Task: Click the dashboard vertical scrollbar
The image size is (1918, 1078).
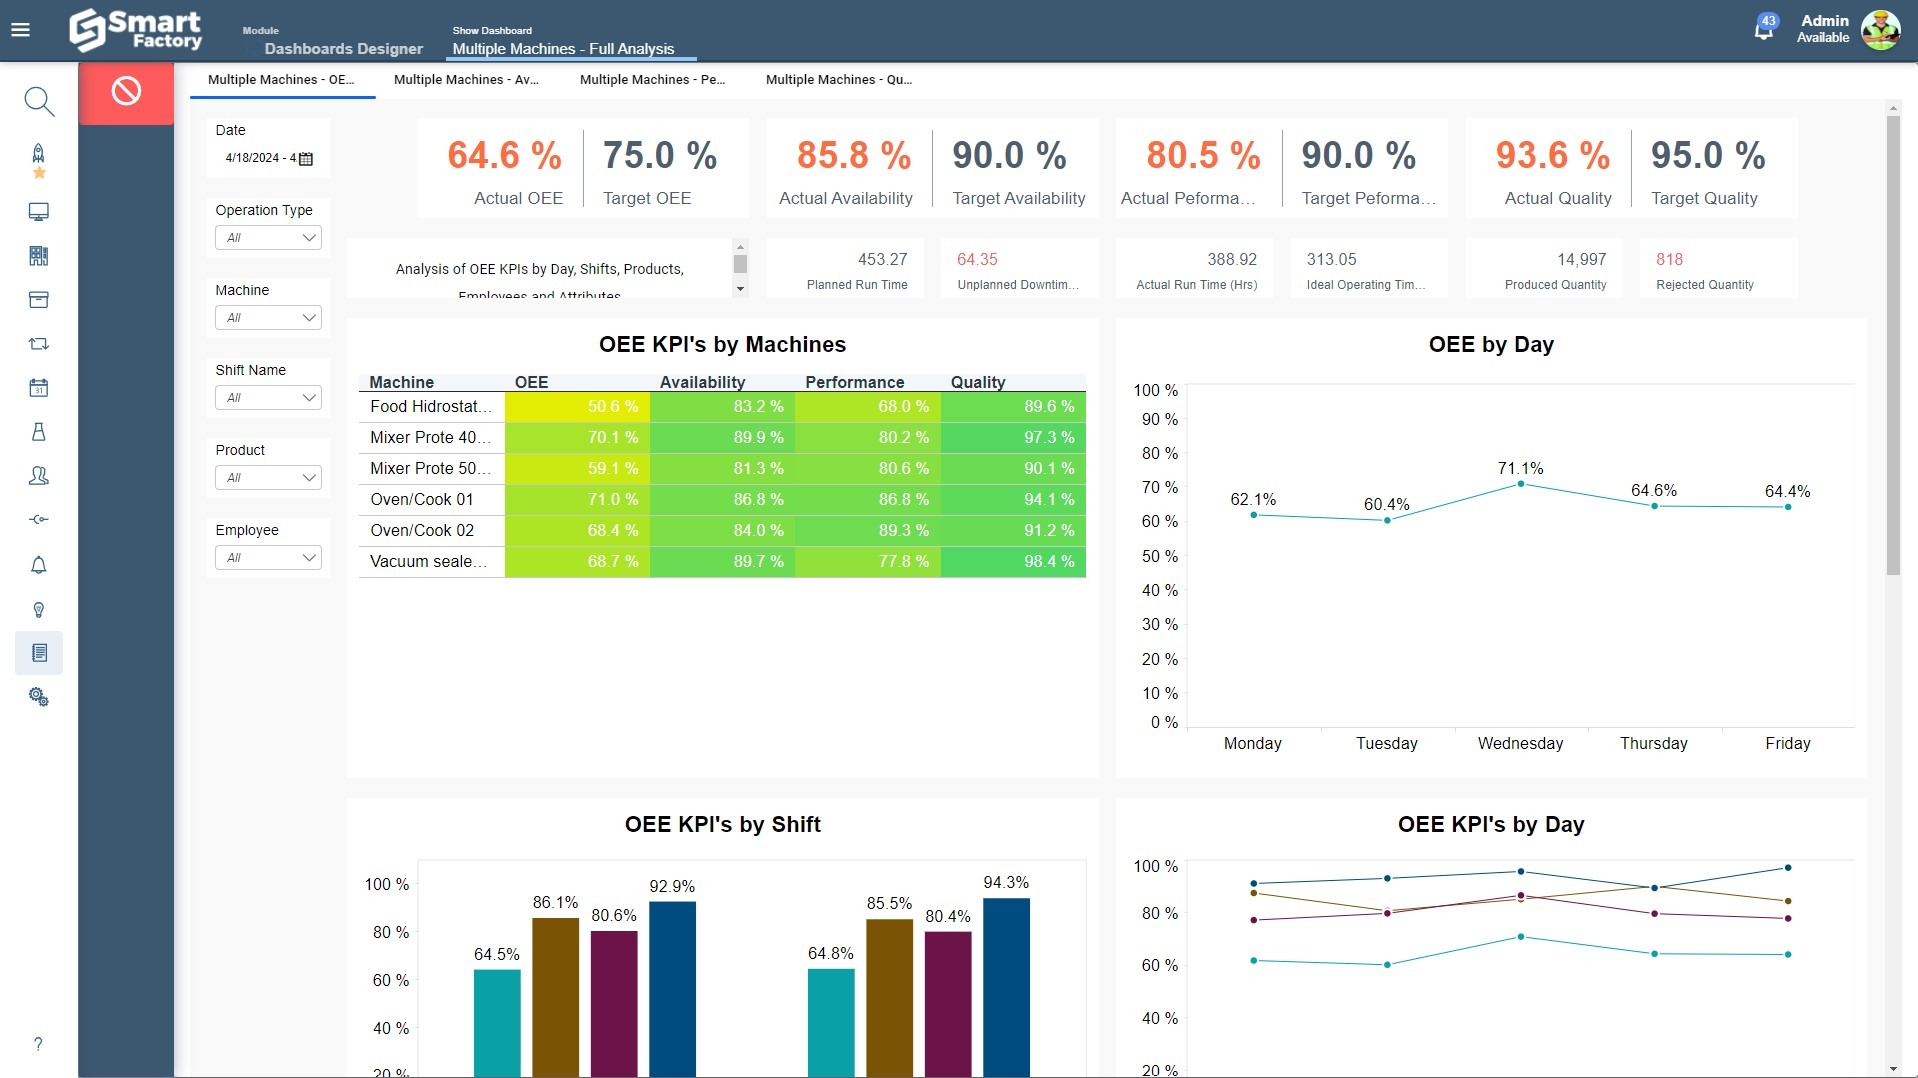Action: click(1892, 345)
